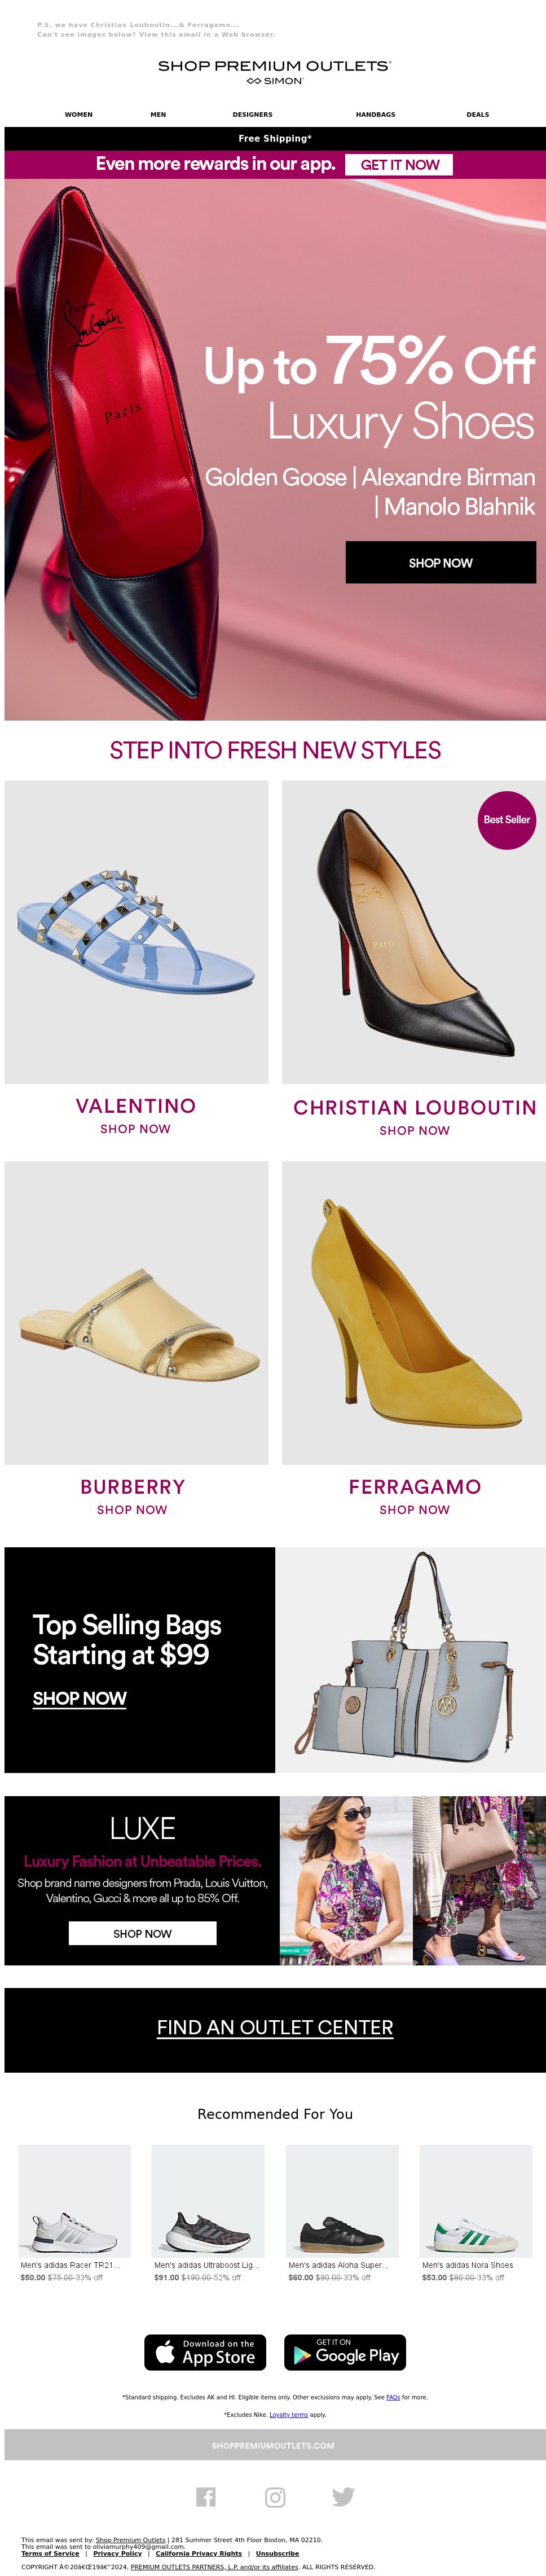Click the Shop Premium Outlets Simon logo
The width and height of the screenshot is (546, 2576).
[x=275, y=71]
